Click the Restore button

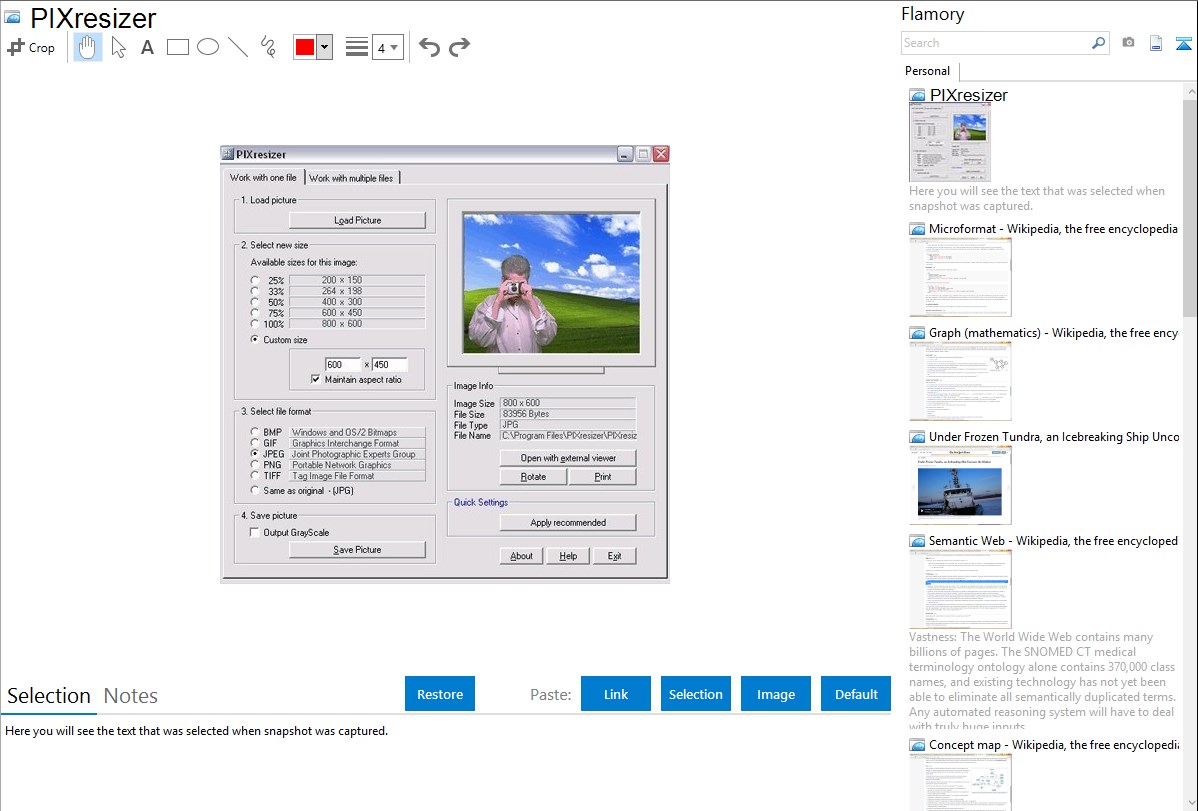point(440,694)
